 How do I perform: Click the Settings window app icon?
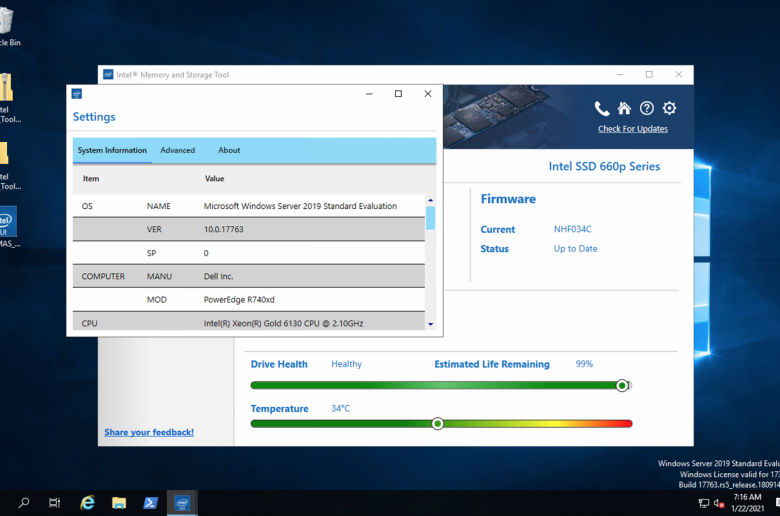click(77, 94)
